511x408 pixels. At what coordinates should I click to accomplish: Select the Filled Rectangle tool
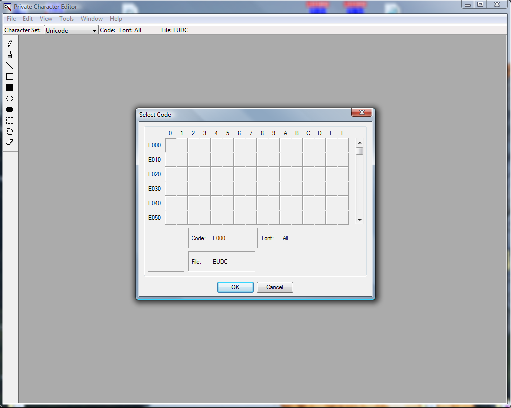[x=10, y=88]
